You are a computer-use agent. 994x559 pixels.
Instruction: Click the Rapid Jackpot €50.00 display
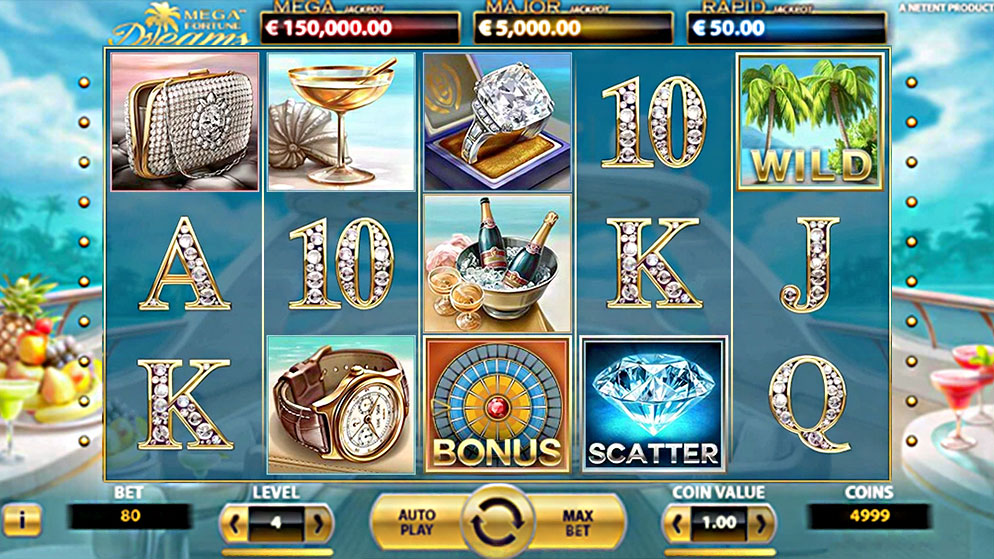[786, 28]
